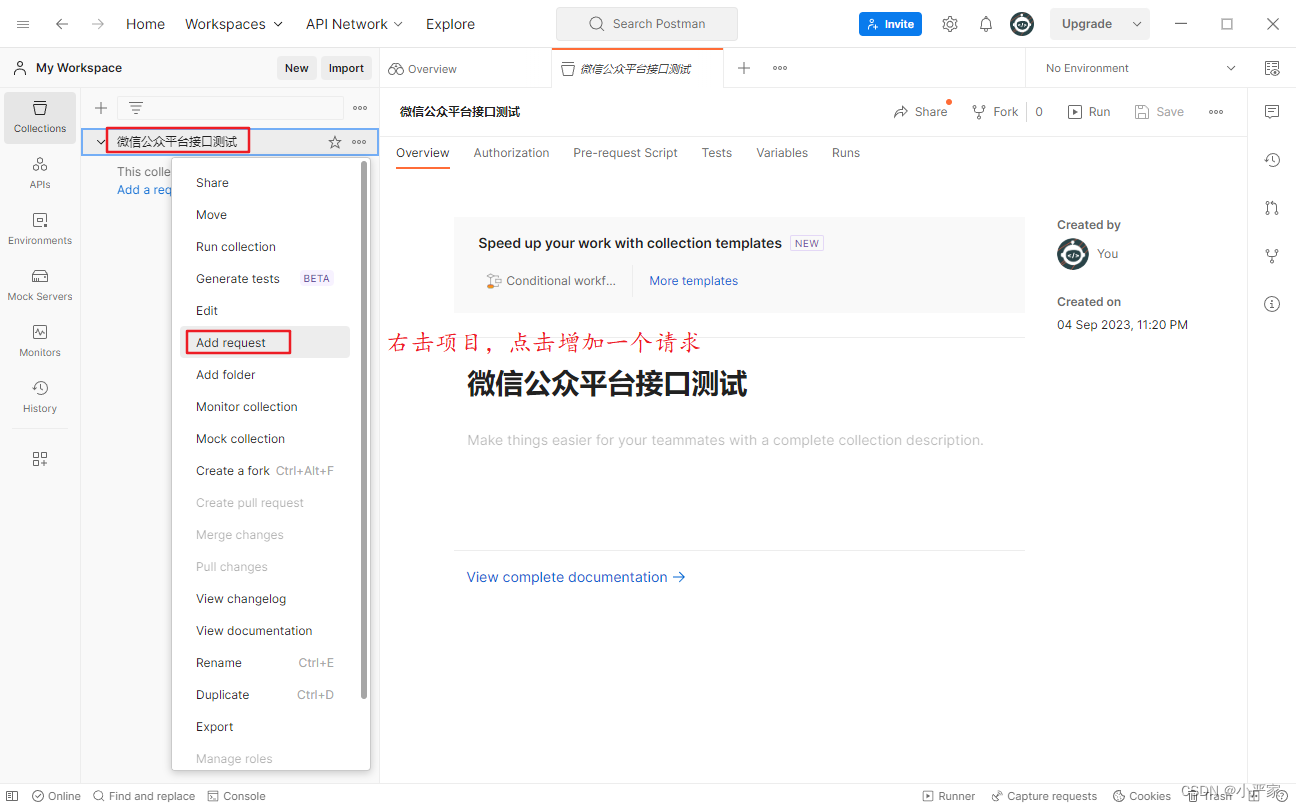The image size is (1296, 808).
Task: Open Environments in the sidebar
Action: [40, 229]
